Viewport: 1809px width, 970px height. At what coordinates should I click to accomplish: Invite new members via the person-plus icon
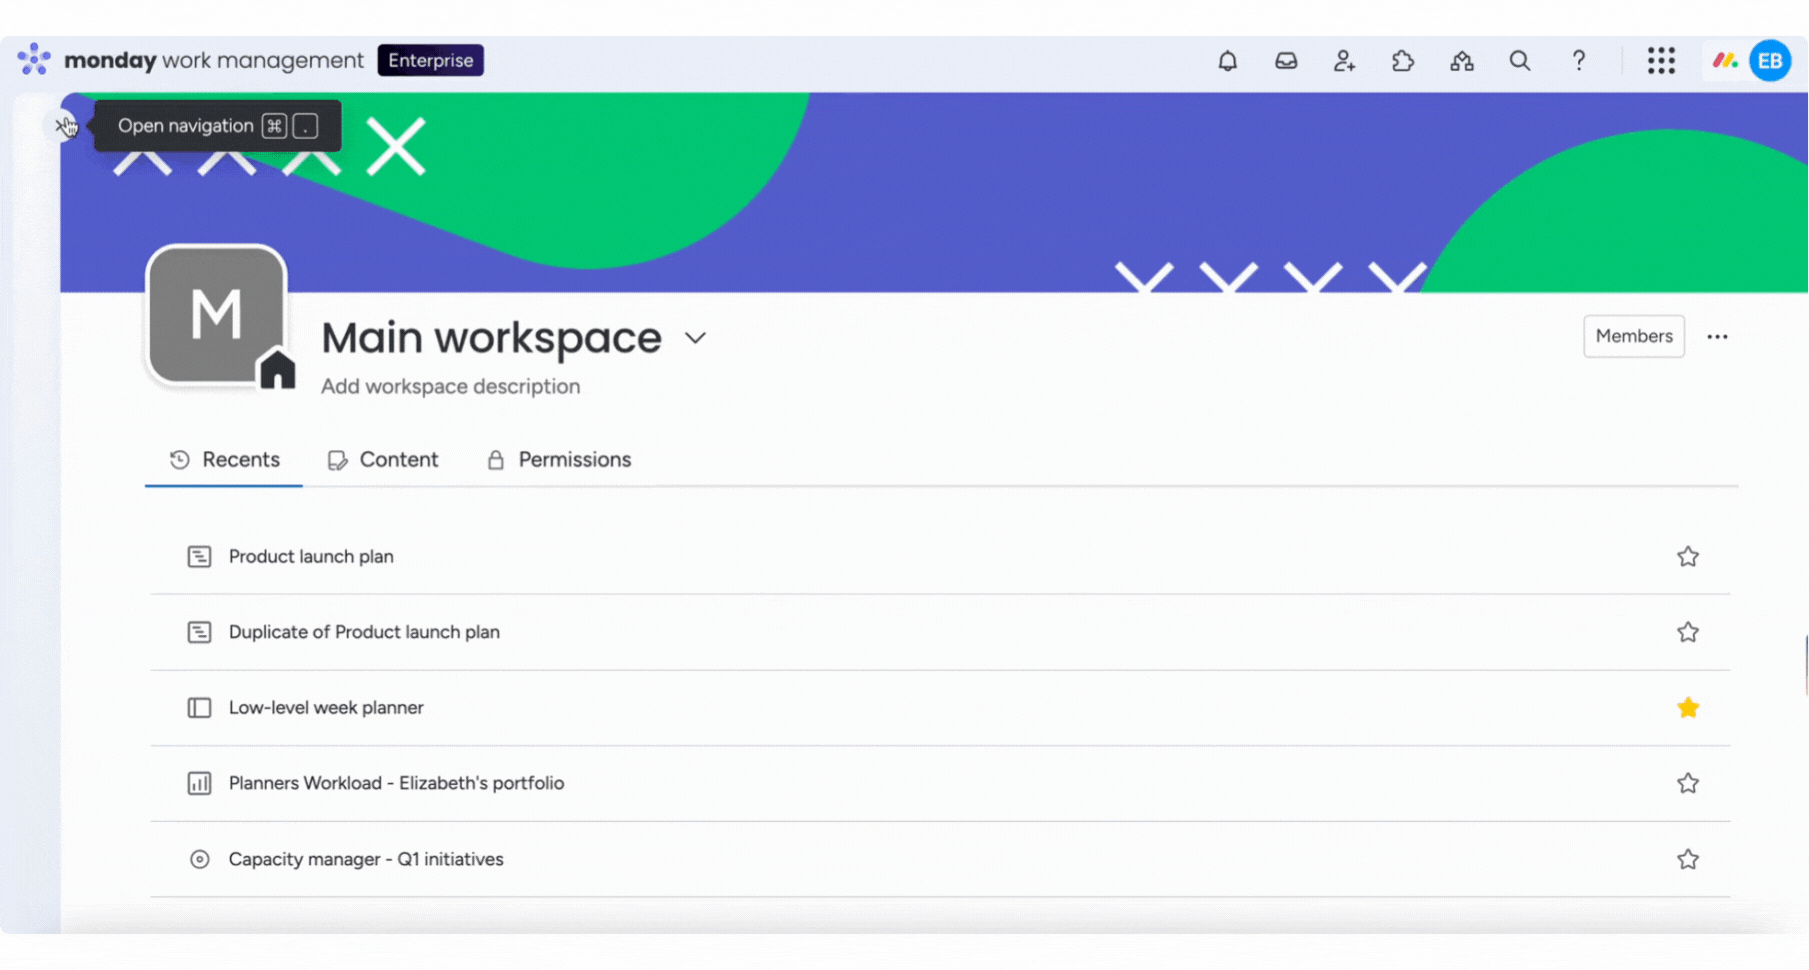1344,60
